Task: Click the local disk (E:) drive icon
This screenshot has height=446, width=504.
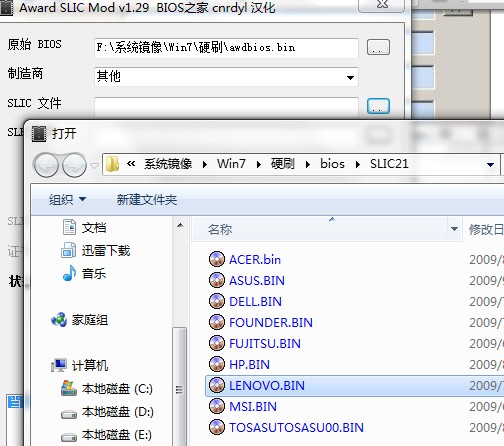Action: [x=69, y=437]
